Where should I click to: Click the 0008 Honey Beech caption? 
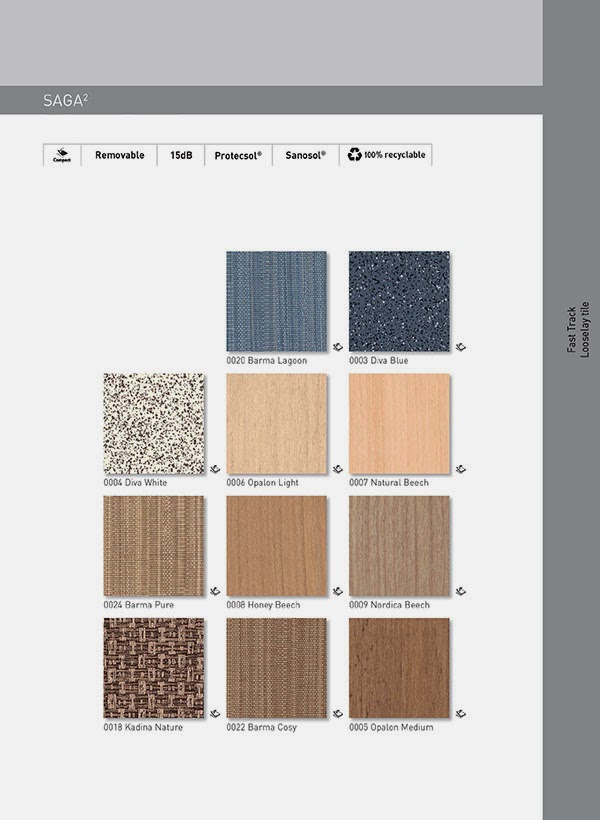tap(263, 605)
